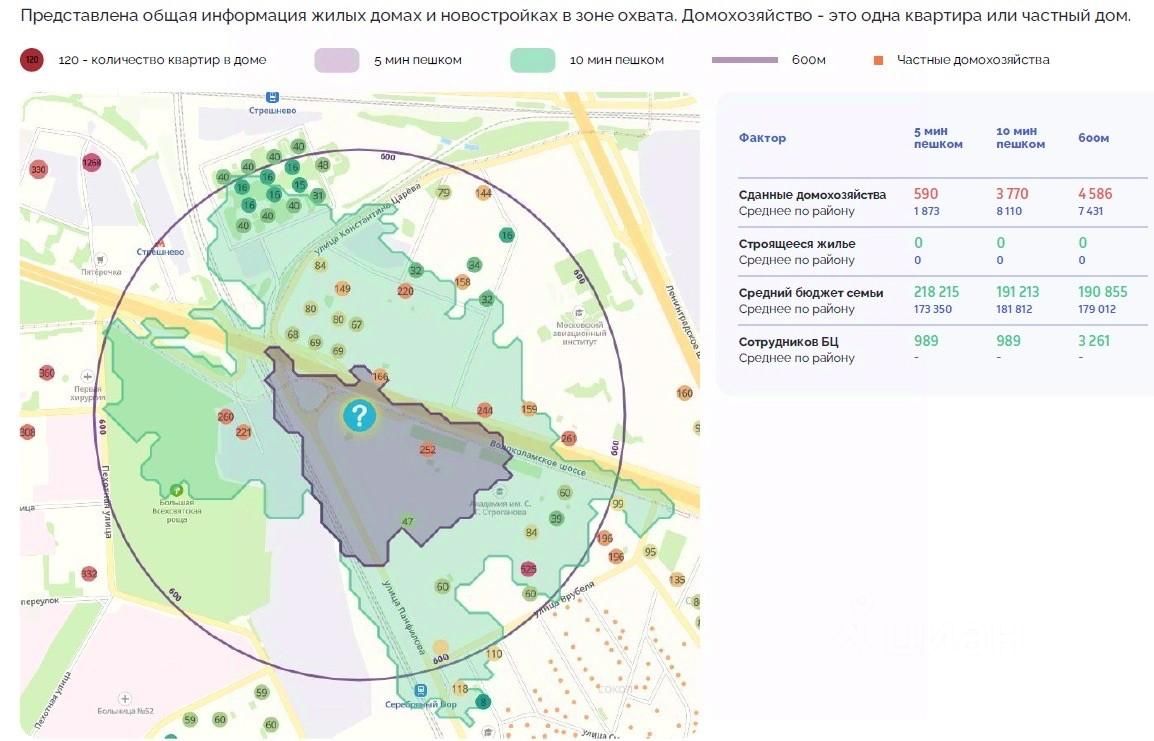Click the 144 apartment marker
This screenshot has height=741, width=1154.
(x=483, y=194)
